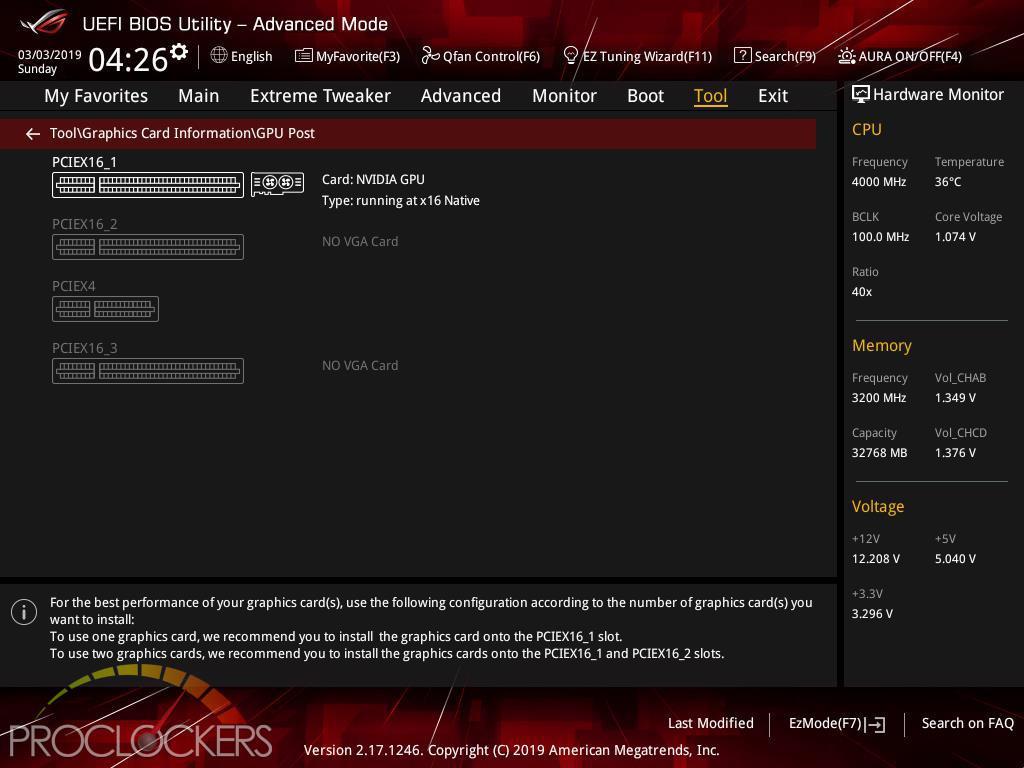Screen dimensions: 1024x768
Task: Click the 'Card: NVIDIA GPU' text
Action: [x=373, y=180]
